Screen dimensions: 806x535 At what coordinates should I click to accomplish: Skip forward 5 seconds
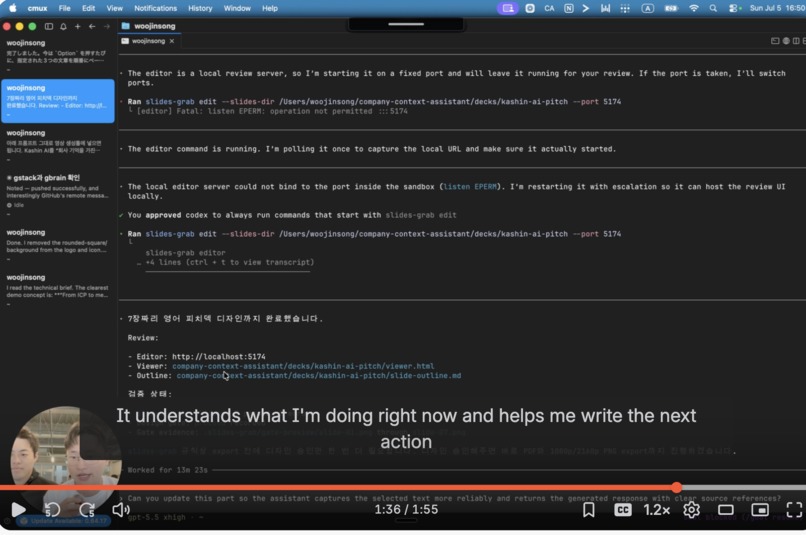click(x=87, y=509)
